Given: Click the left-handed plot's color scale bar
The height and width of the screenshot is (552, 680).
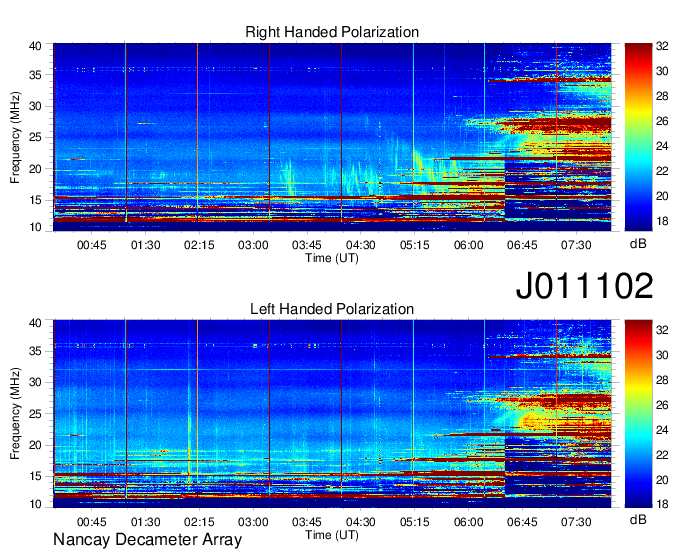Looking at the screenshot, I should [x=638, y=414].
